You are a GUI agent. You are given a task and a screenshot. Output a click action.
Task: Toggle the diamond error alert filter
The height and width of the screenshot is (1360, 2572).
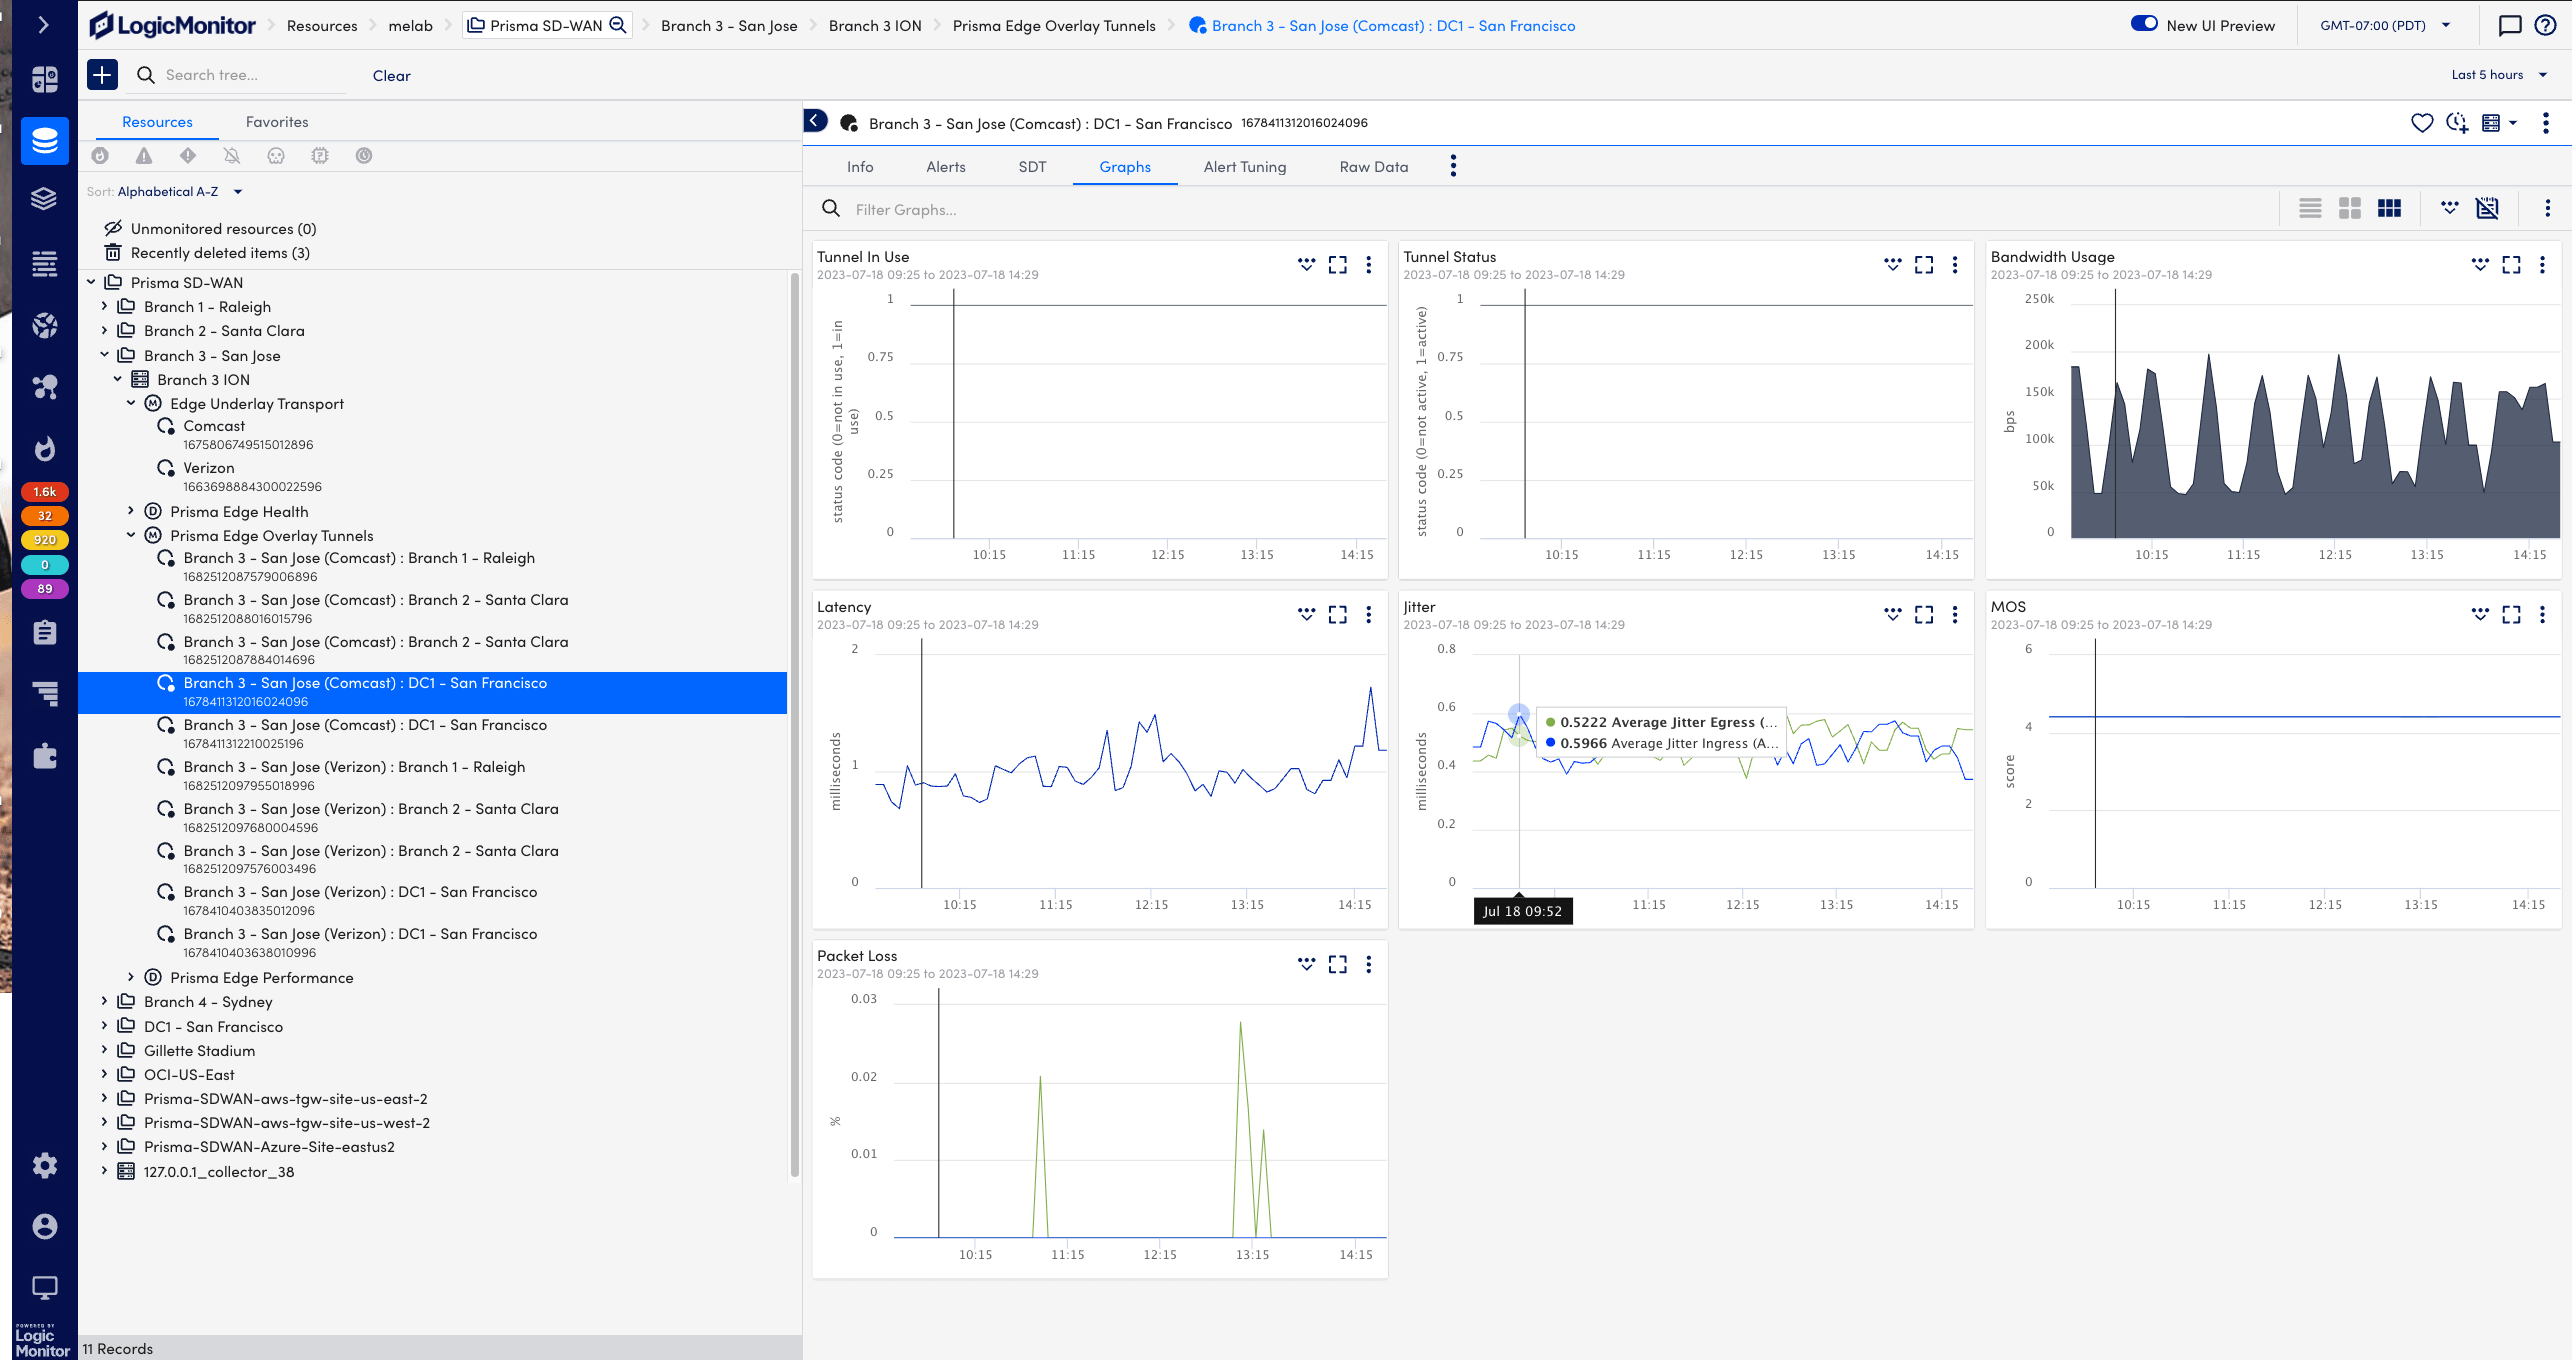point(188,156)
